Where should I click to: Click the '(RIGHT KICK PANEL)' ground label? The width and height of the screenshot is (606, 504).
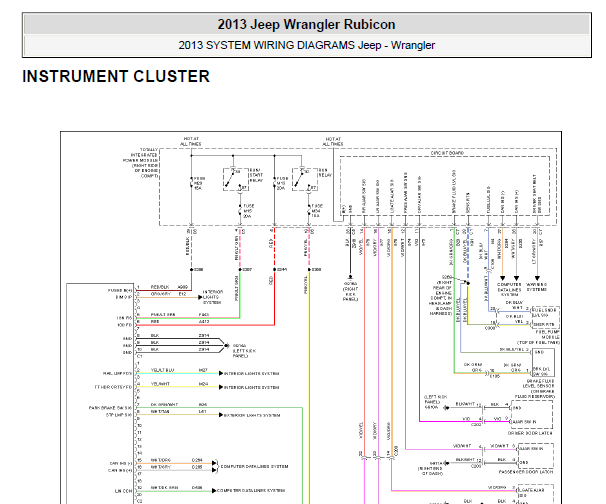351,294
